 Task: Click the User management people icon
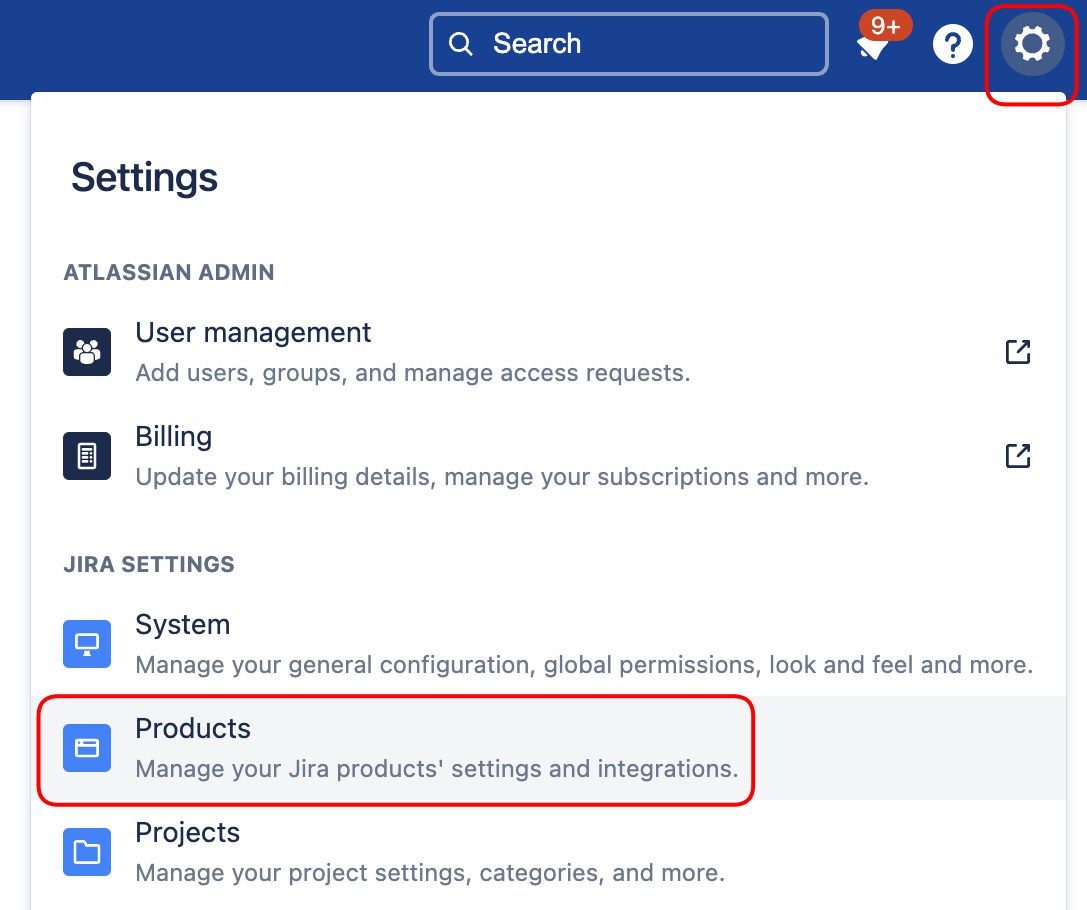[x=87, y=352]
